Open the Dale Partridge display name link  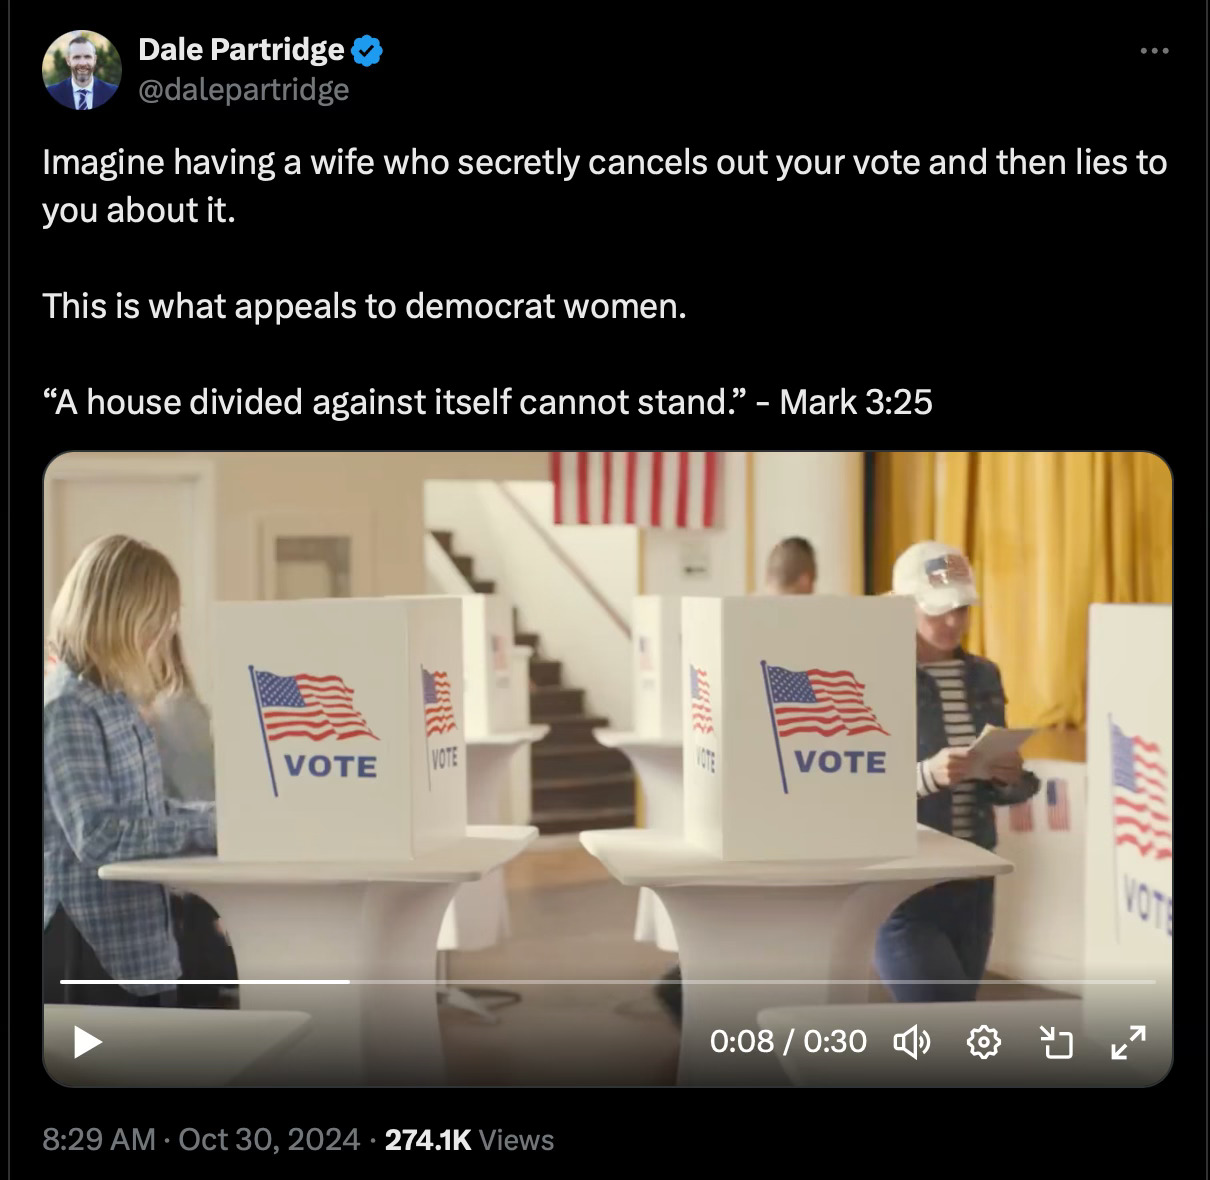pyautogui.click(x=241, y=49)
